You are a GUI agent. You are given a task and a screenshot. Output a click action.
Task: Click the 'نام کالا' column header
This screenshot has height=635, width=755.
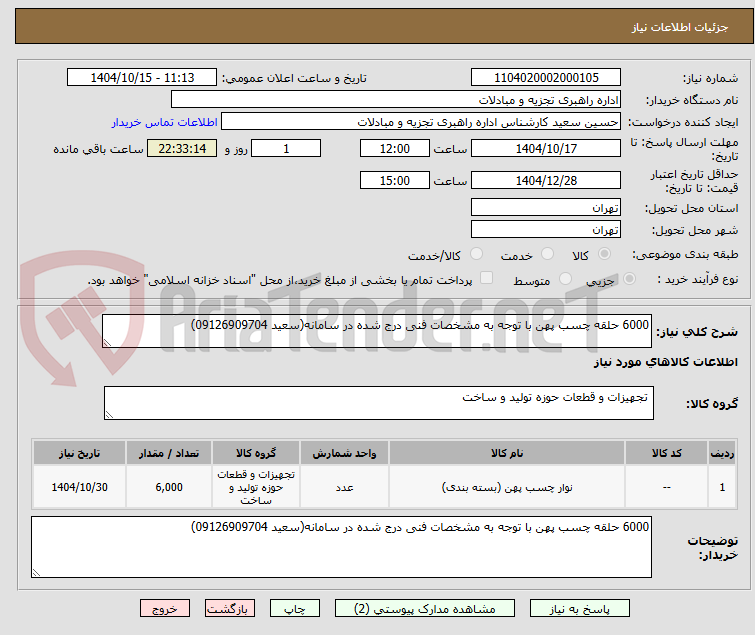pyautogui.click(x=507, y=453)
